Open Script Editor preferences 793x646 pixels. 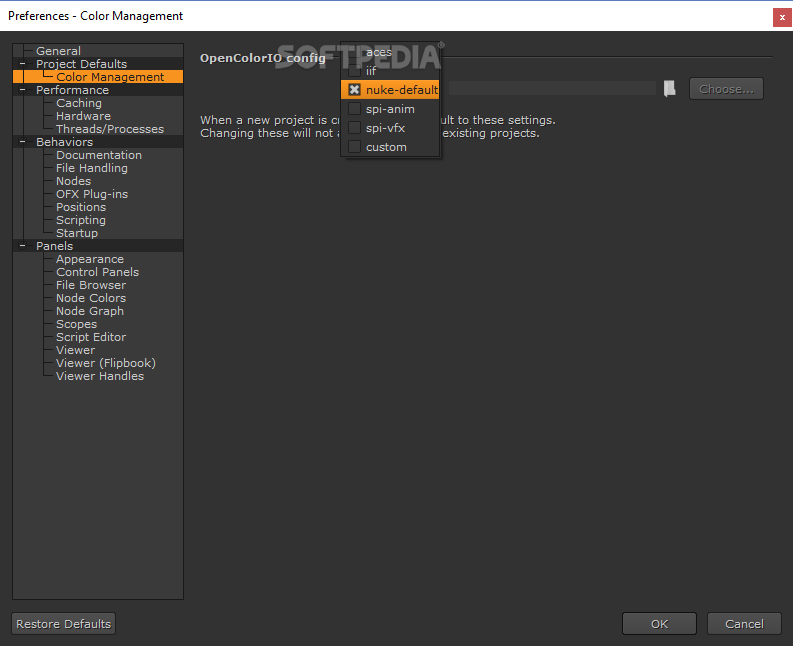click(91, 337)
